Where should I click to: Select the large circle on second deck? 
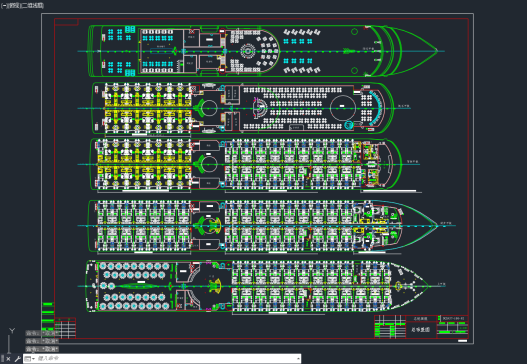pos(342,108)
